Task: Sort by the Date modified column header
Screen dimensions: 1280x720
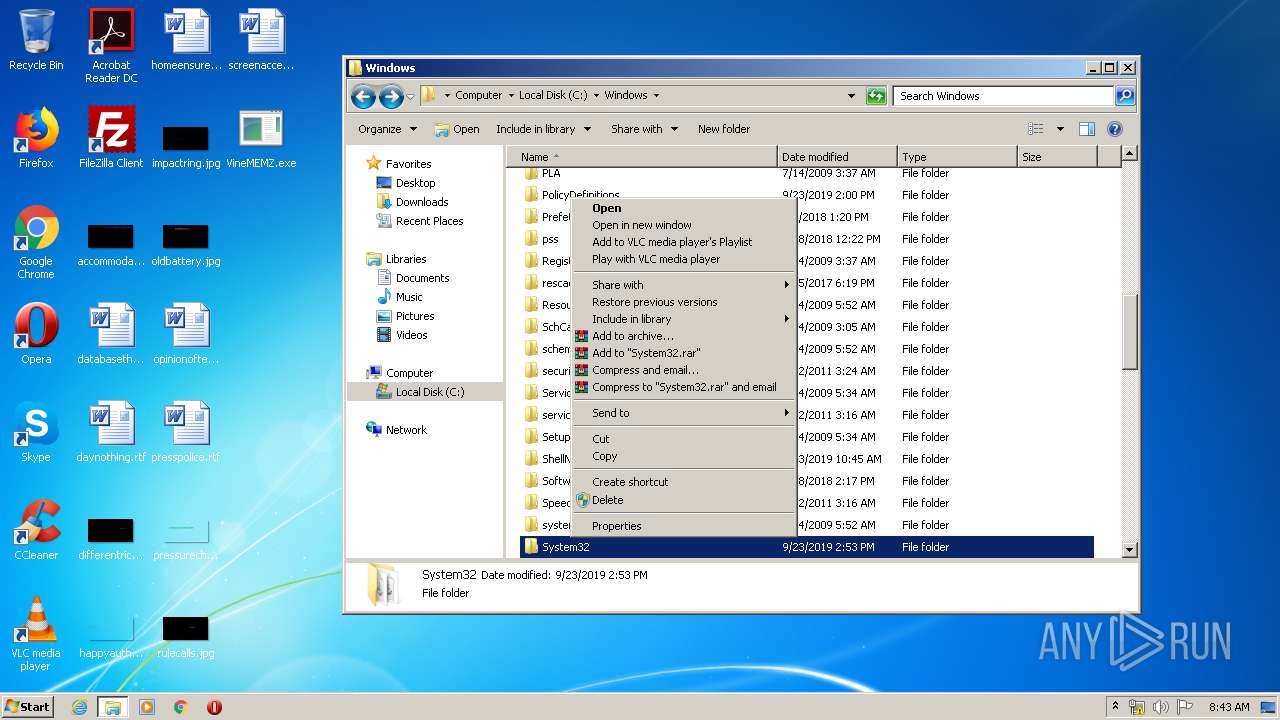Action: pos(837,157)
